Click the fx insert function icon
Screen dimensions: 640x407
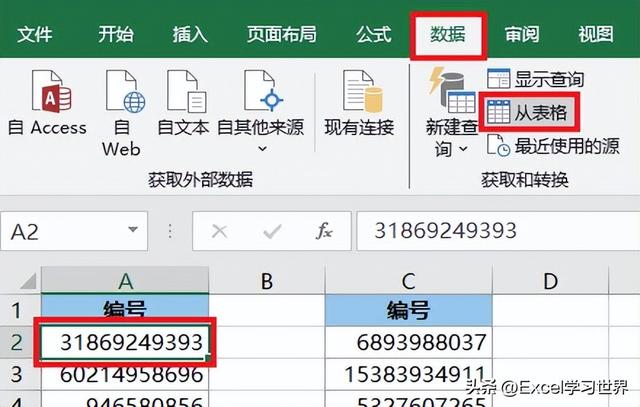[324, 231]
